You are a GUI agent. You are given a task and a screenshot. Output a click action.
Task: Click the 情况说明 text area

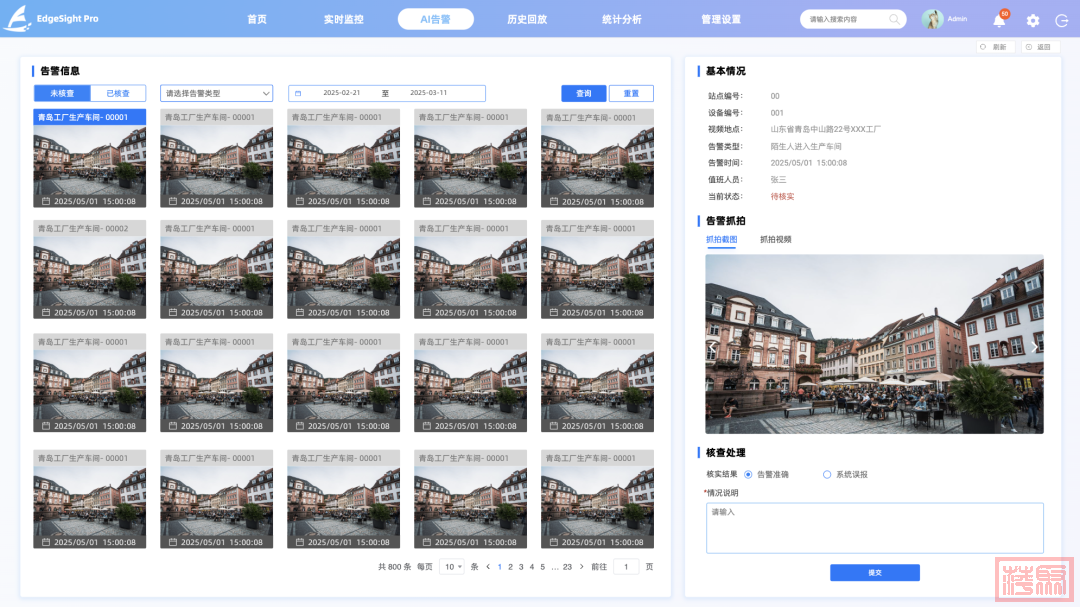pyautogui.click(x=874, y=527)
